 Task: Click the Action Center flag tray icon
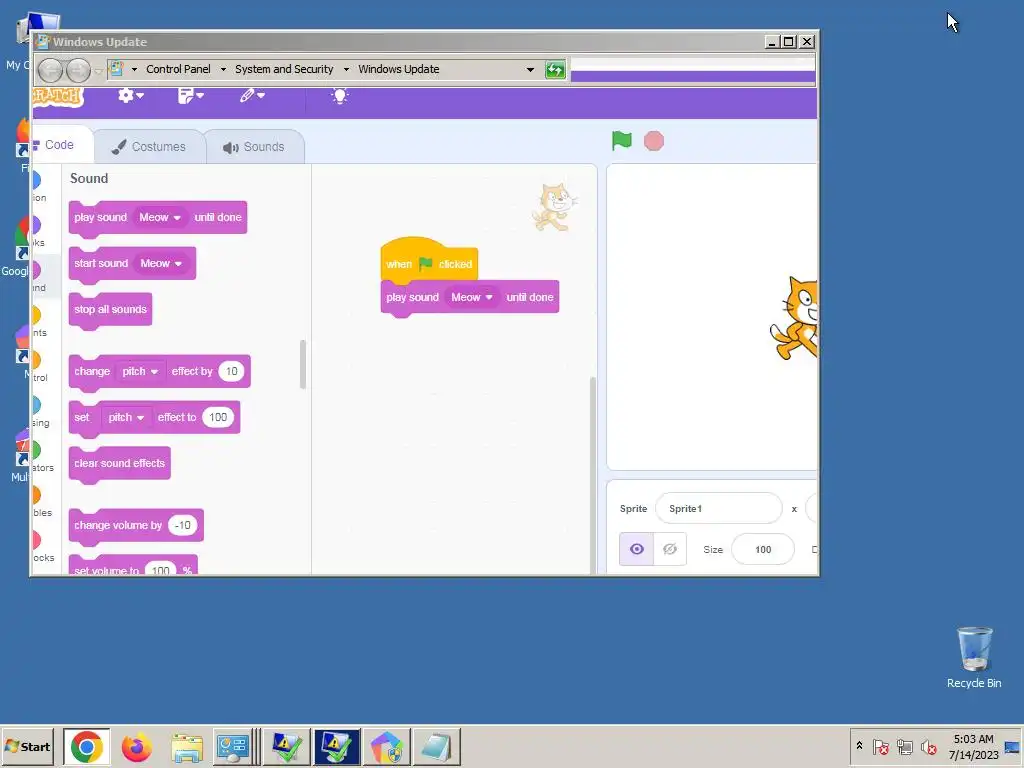[880, 746]
